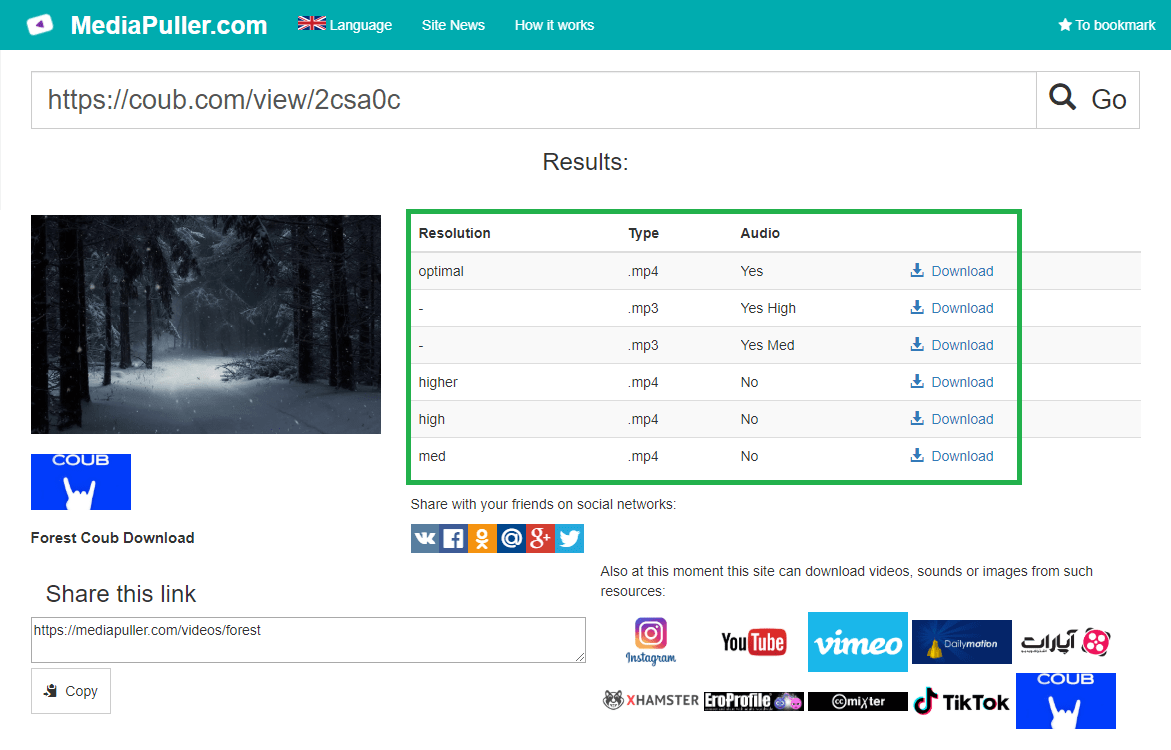This screenshot has width=1171, height=750.
Task: Click the Share this link heading
Action: 121,594
